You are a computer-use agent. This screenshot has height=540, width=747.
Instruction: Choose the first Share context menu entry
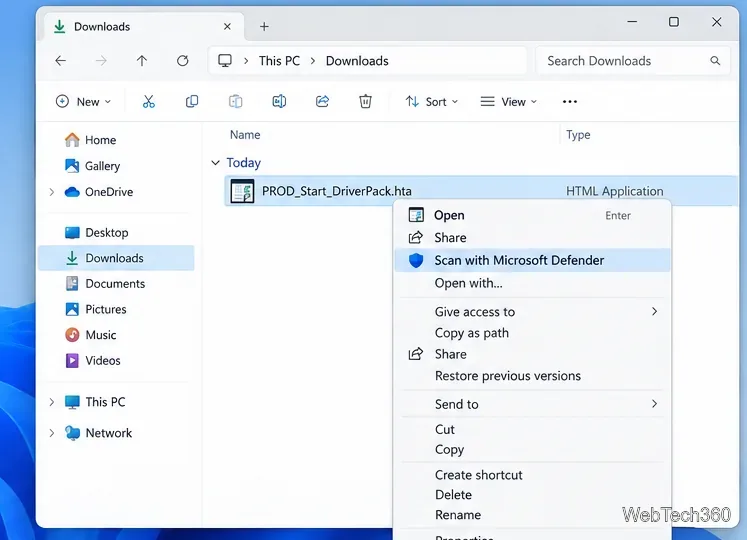[532, 237]
